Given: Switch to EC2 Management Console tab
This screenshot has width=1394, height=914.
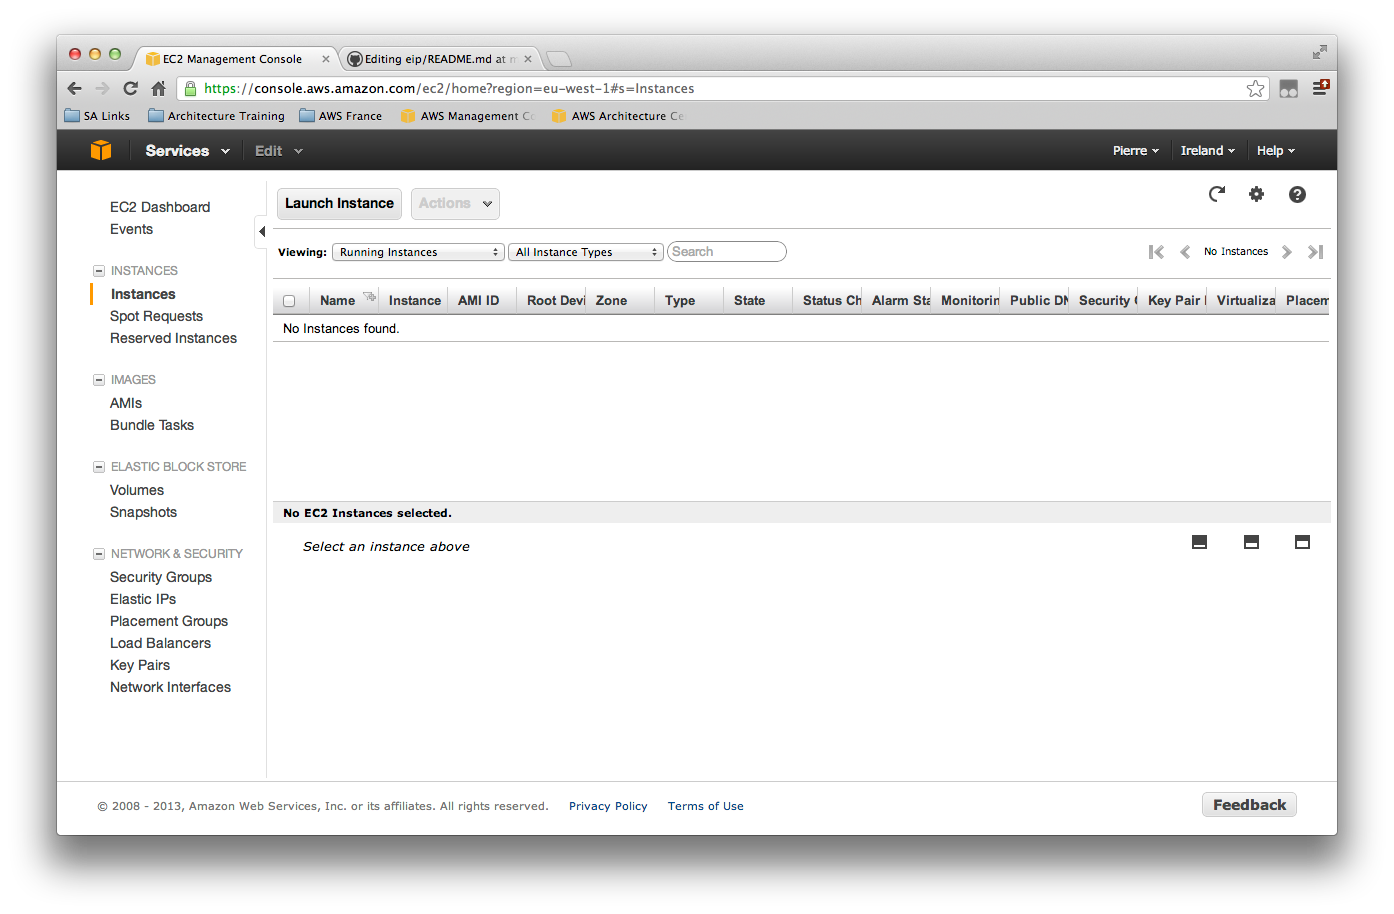Looking at the screenshot, I should tap(236, 59).
